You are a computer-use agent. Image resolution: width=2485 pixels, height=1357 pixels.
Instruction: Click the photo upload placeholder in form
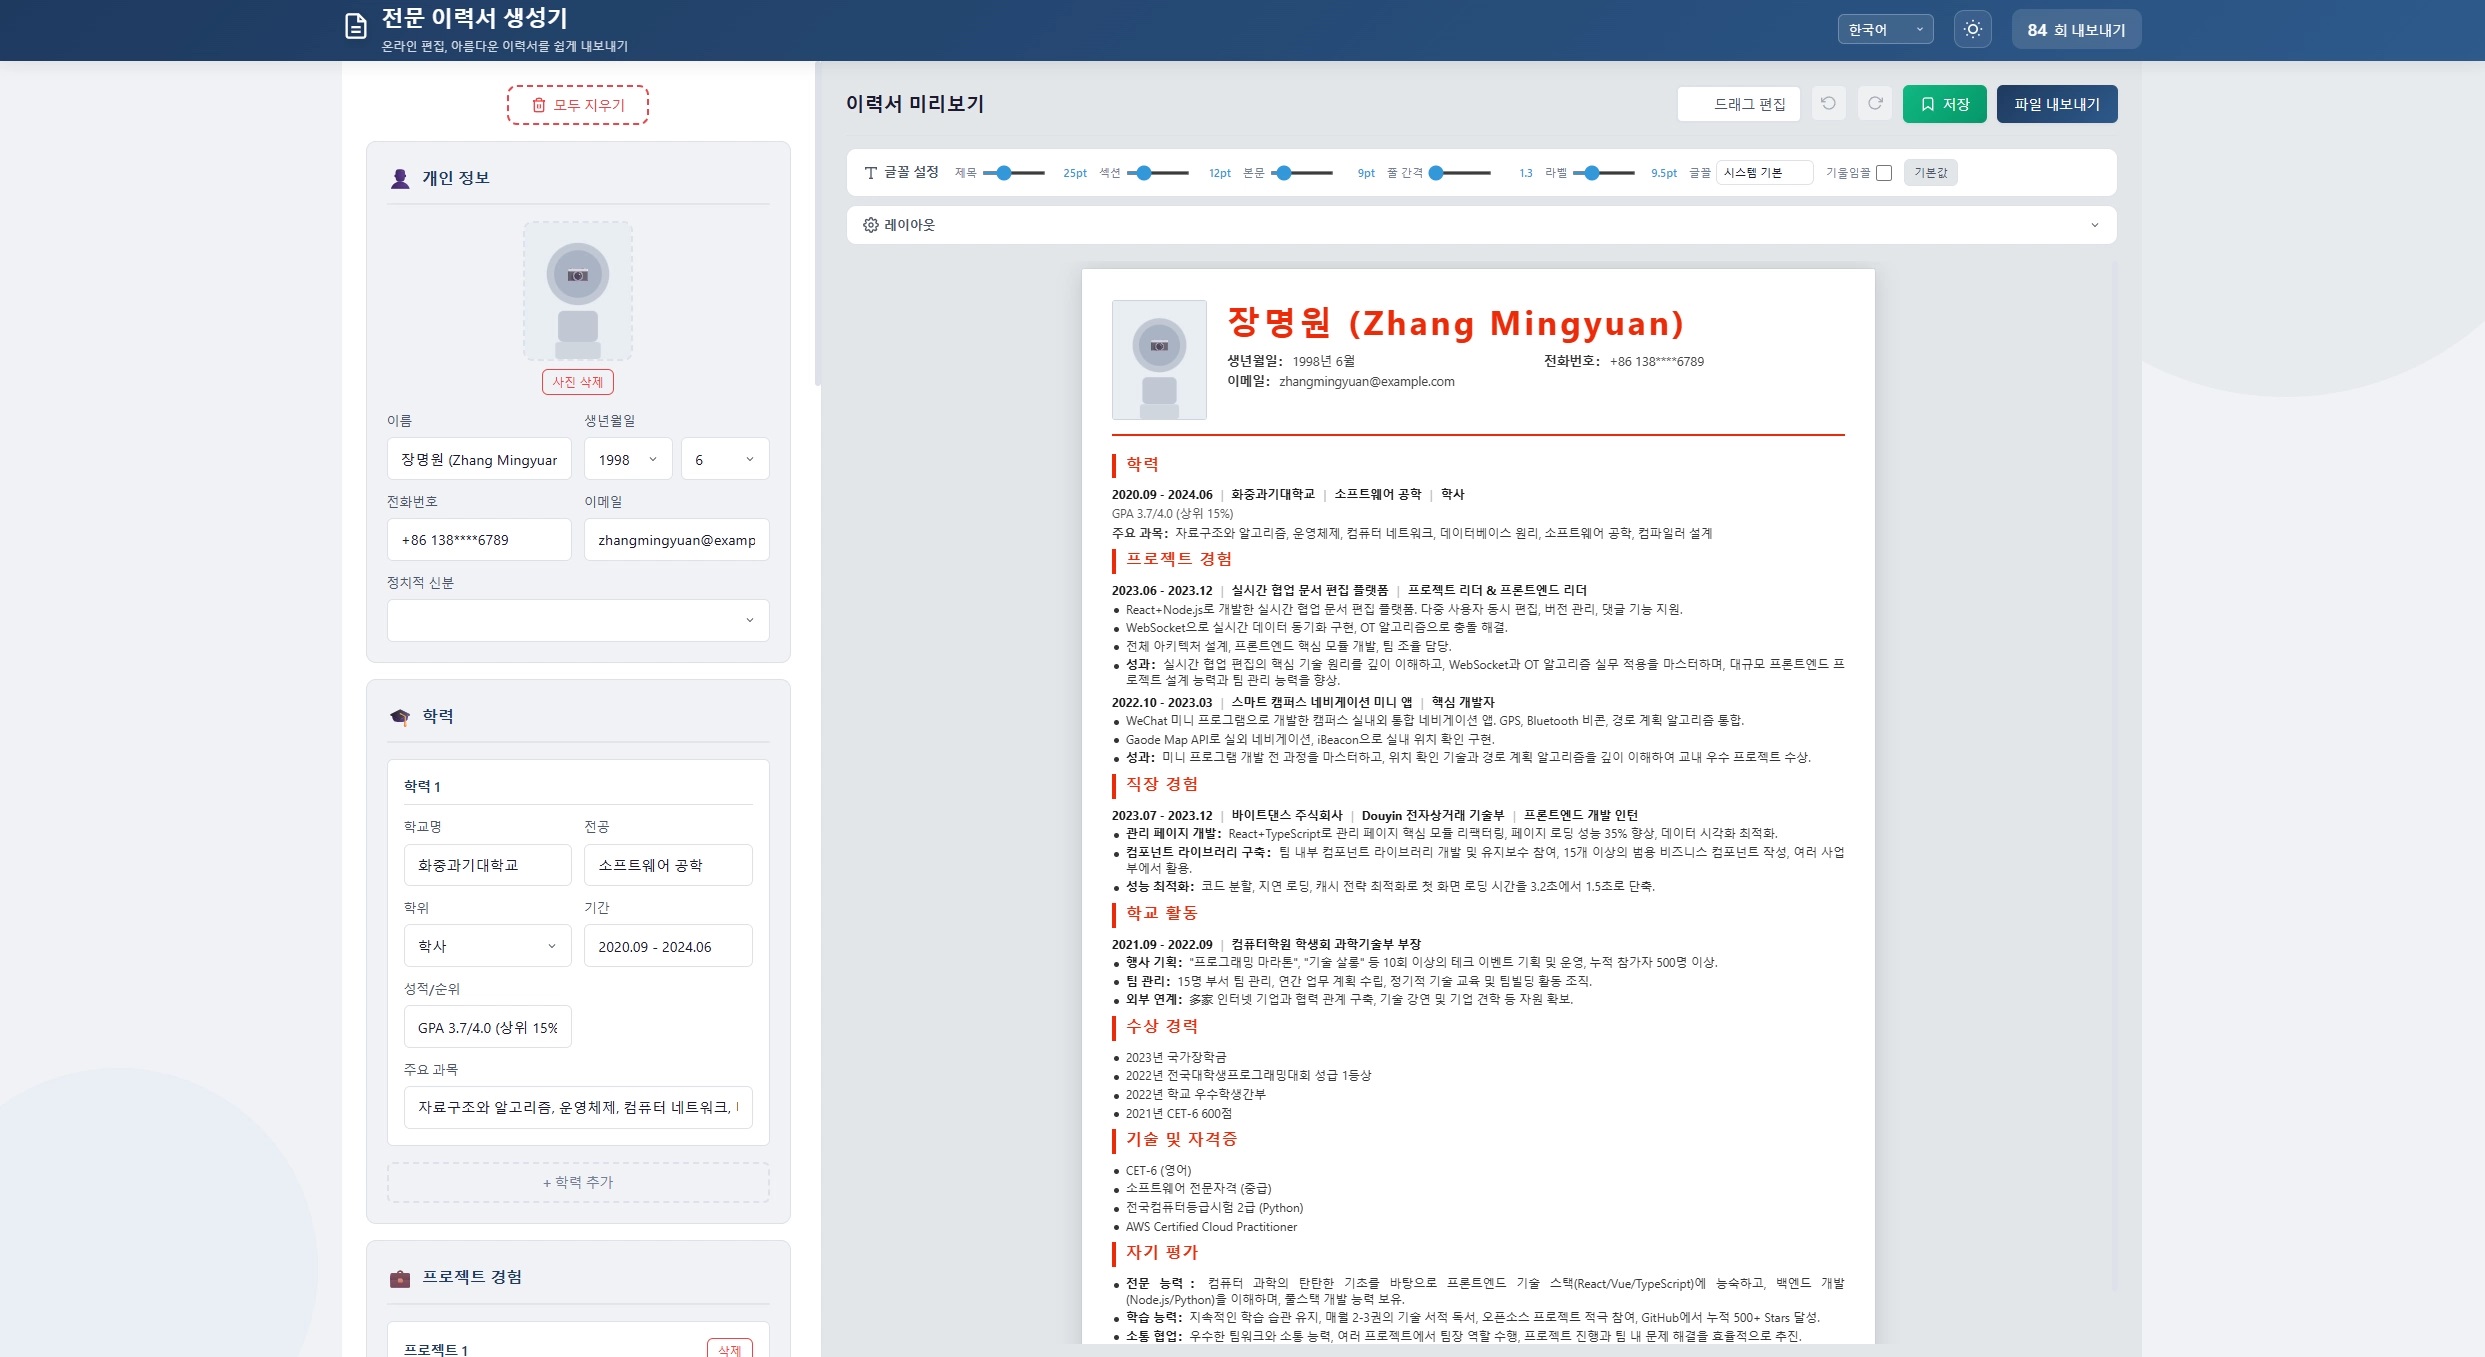click(x=578, y=291)
